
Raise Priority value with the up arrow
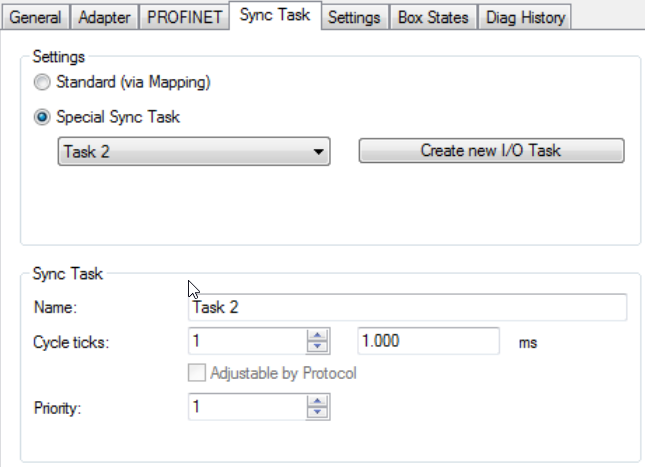pos(318,401)
